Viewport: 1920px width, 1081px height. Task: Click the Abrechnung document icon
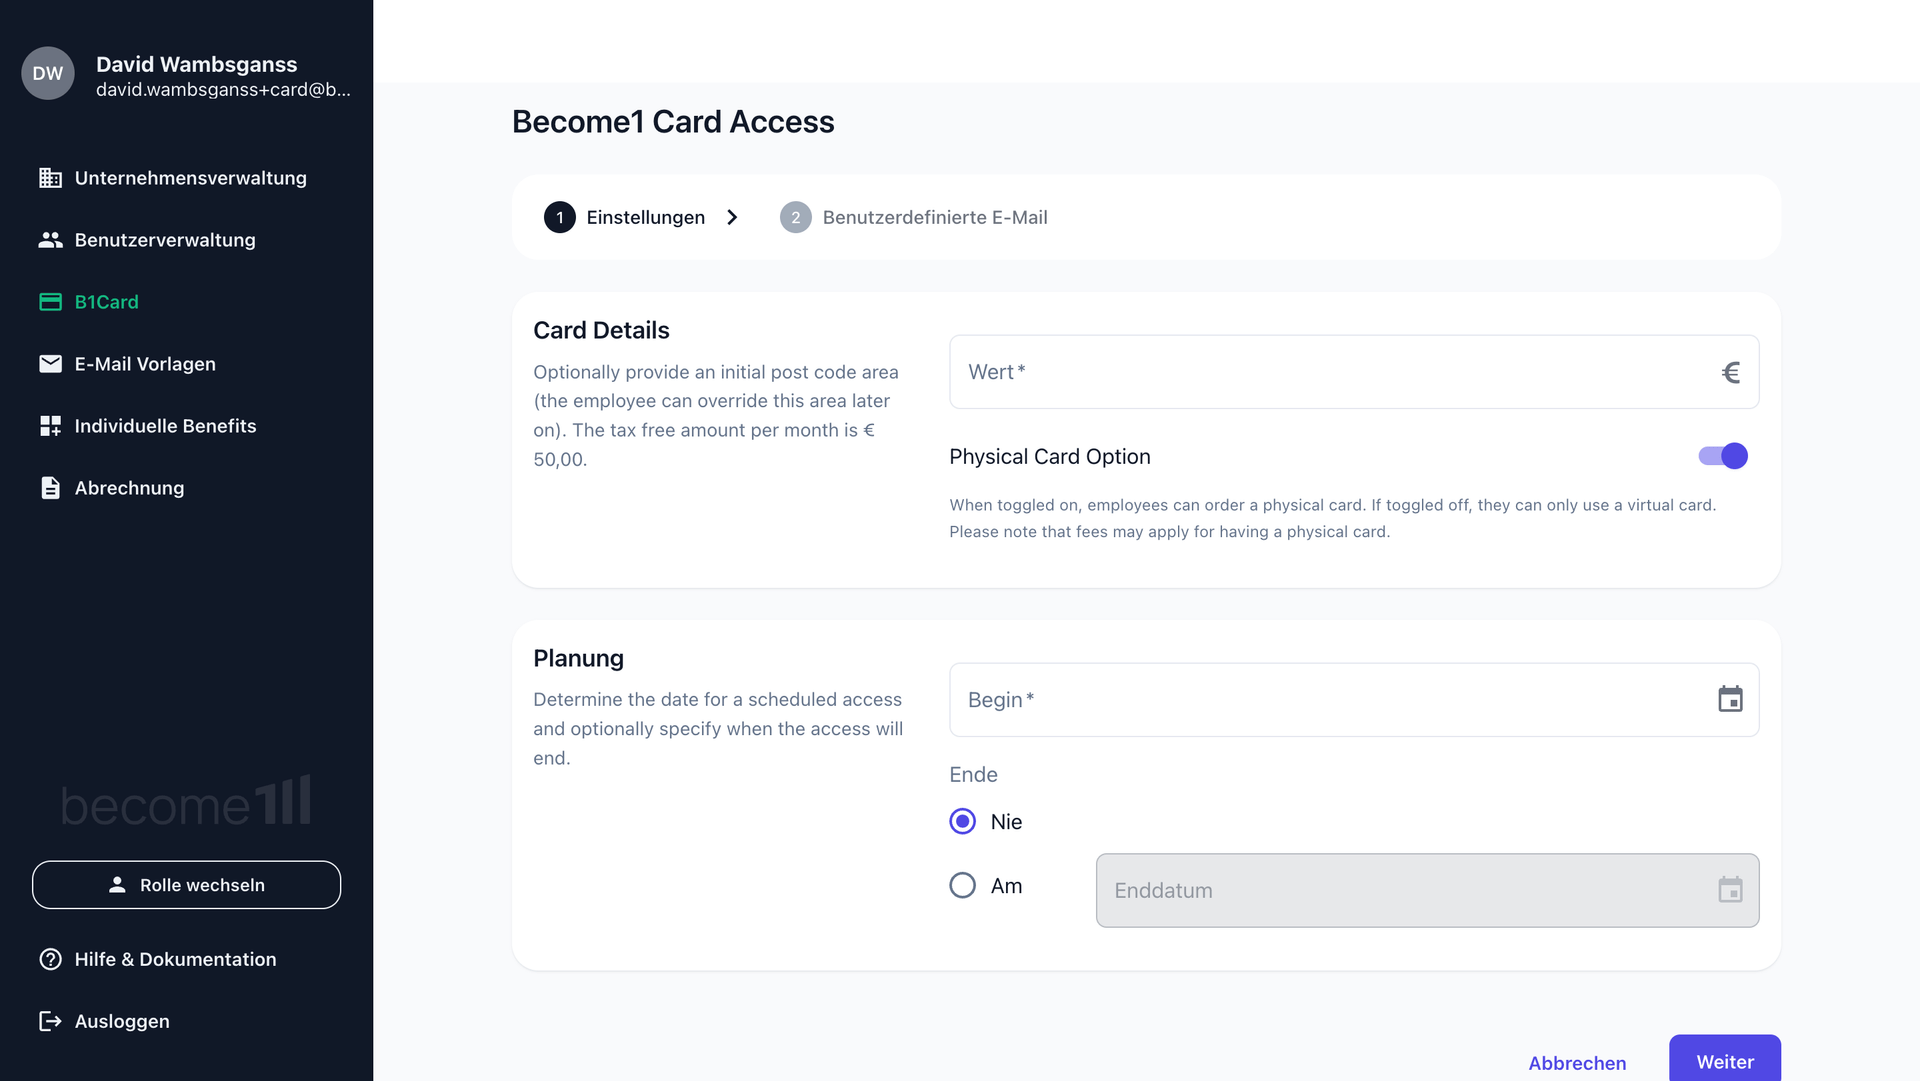pyautogui.click(x=50, y=488)
